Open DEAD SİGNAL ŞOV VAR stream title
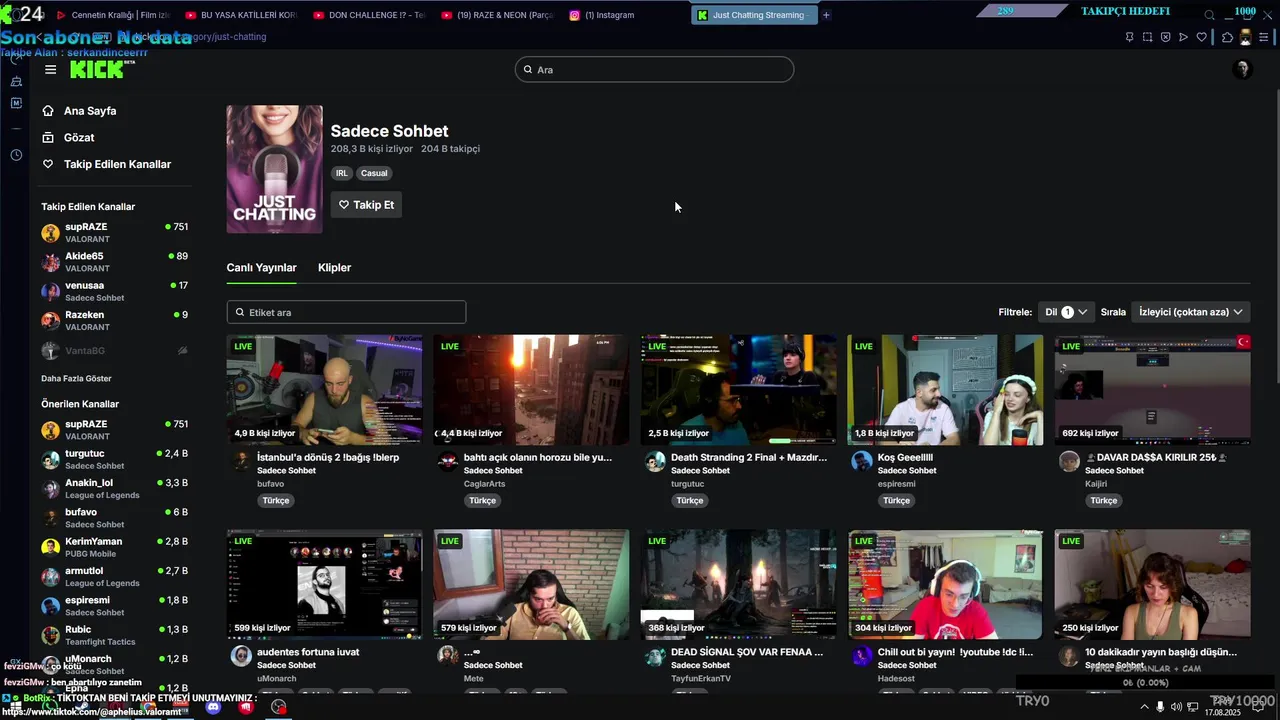Image resolution: width=1280 pixels, height=720 pixels. [747, 652]
